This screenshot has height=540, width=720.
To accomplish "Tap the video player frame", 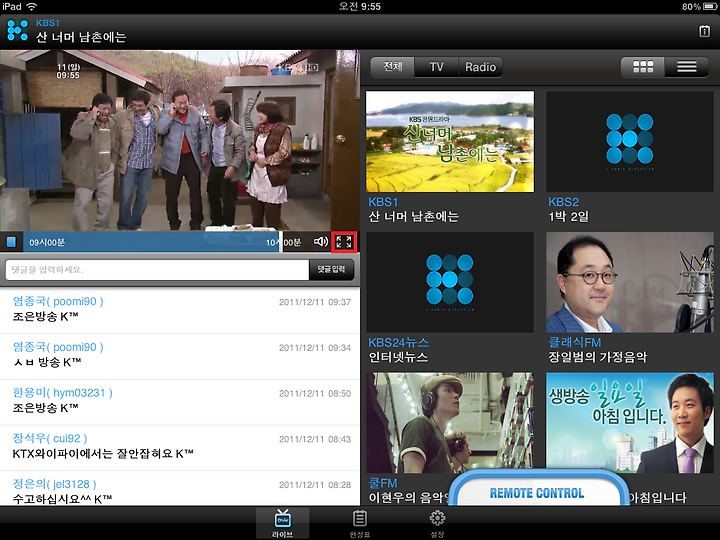I will click(x=180, y=140).
